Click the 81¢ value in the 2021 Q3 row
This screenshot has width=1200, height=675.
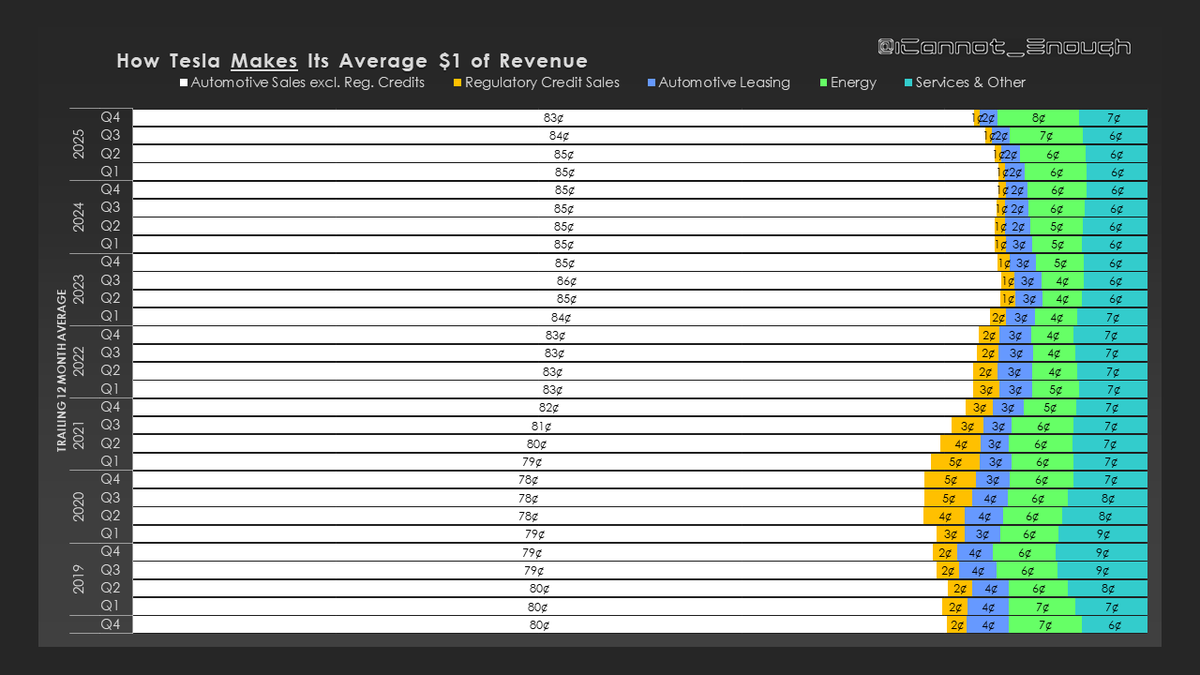541,426
